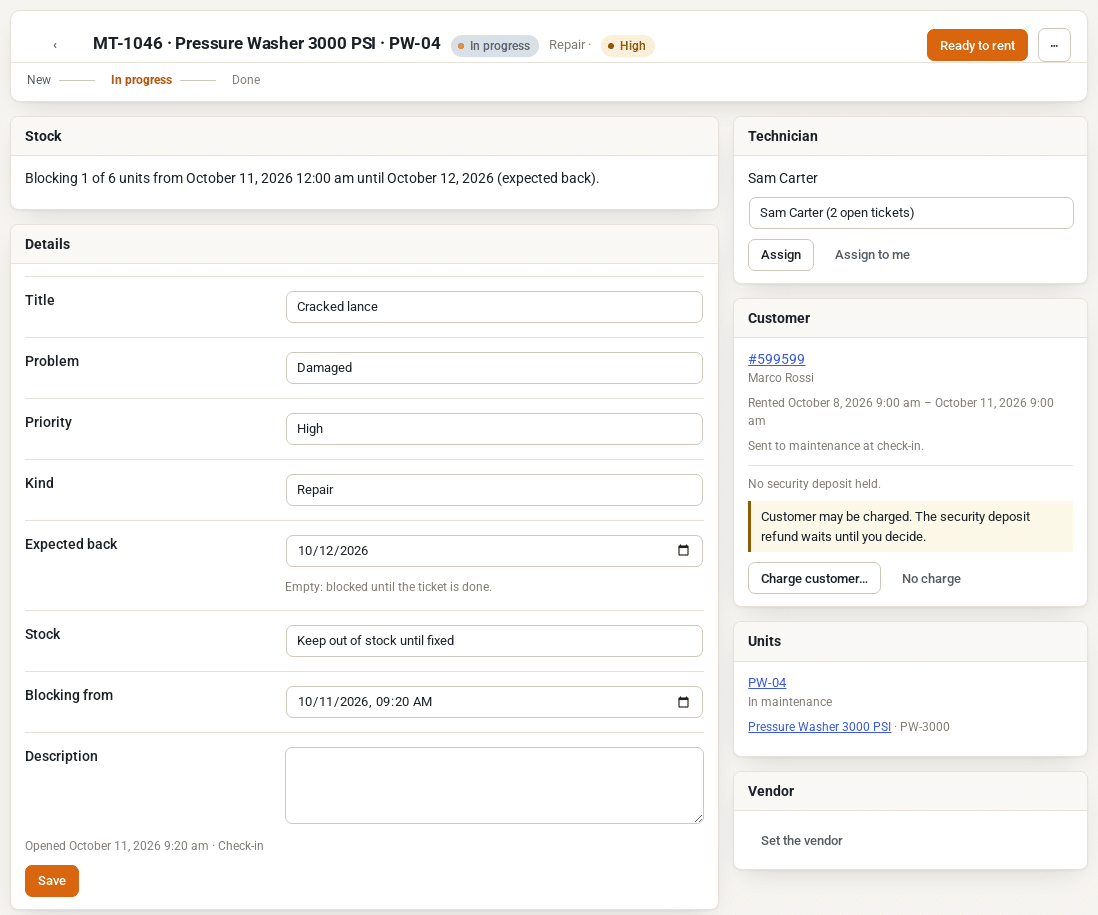Open the Priority dropdown showing High
This screenshot has width=1098, height=915.
494,428
